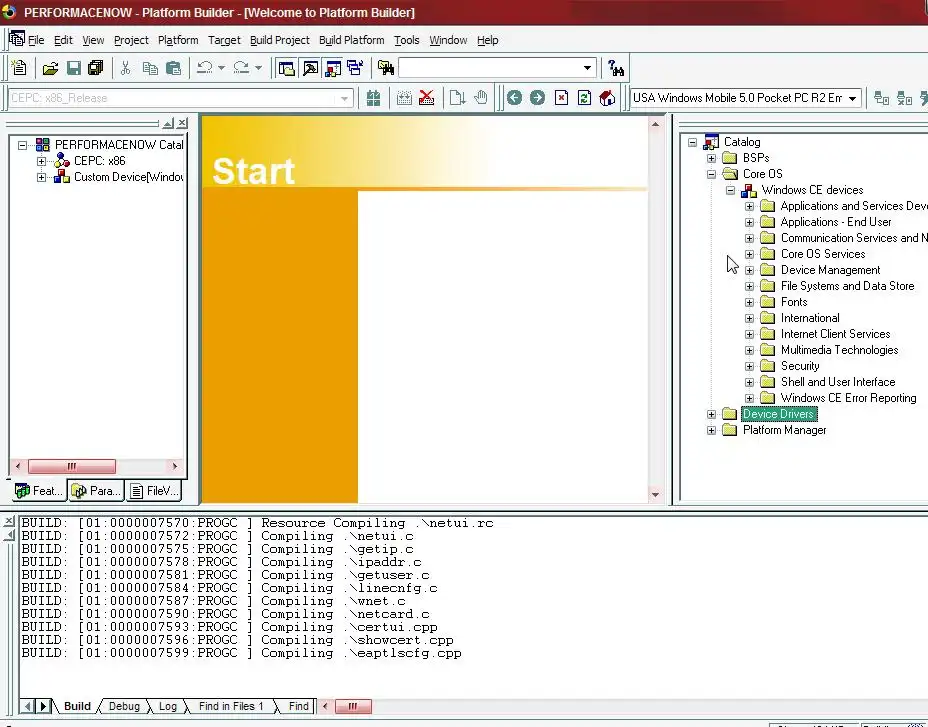
Task: Expand the Platform Manager catalog node
Action: point(711,430)
